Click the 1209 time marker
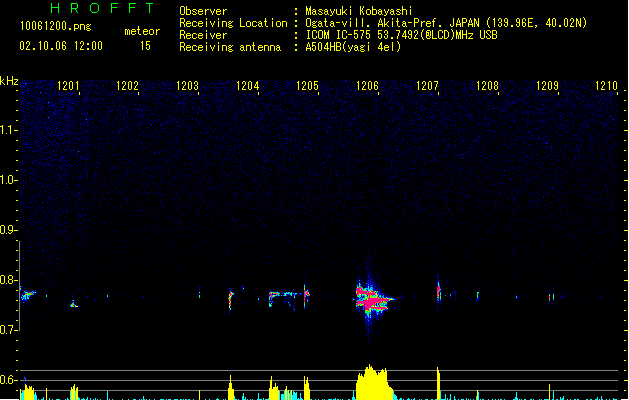This screenshot has height=400, width=629. (x=547, y=86)
